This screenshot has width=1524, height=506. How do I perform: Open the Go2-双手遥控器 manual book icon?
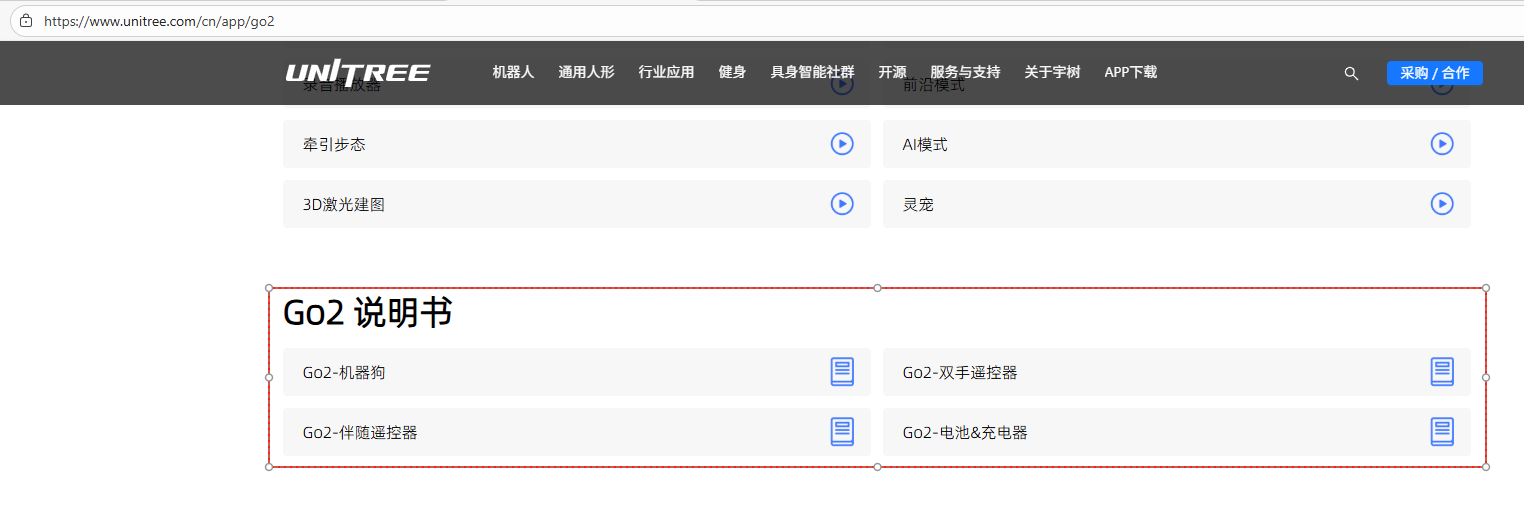[1441, 372]
